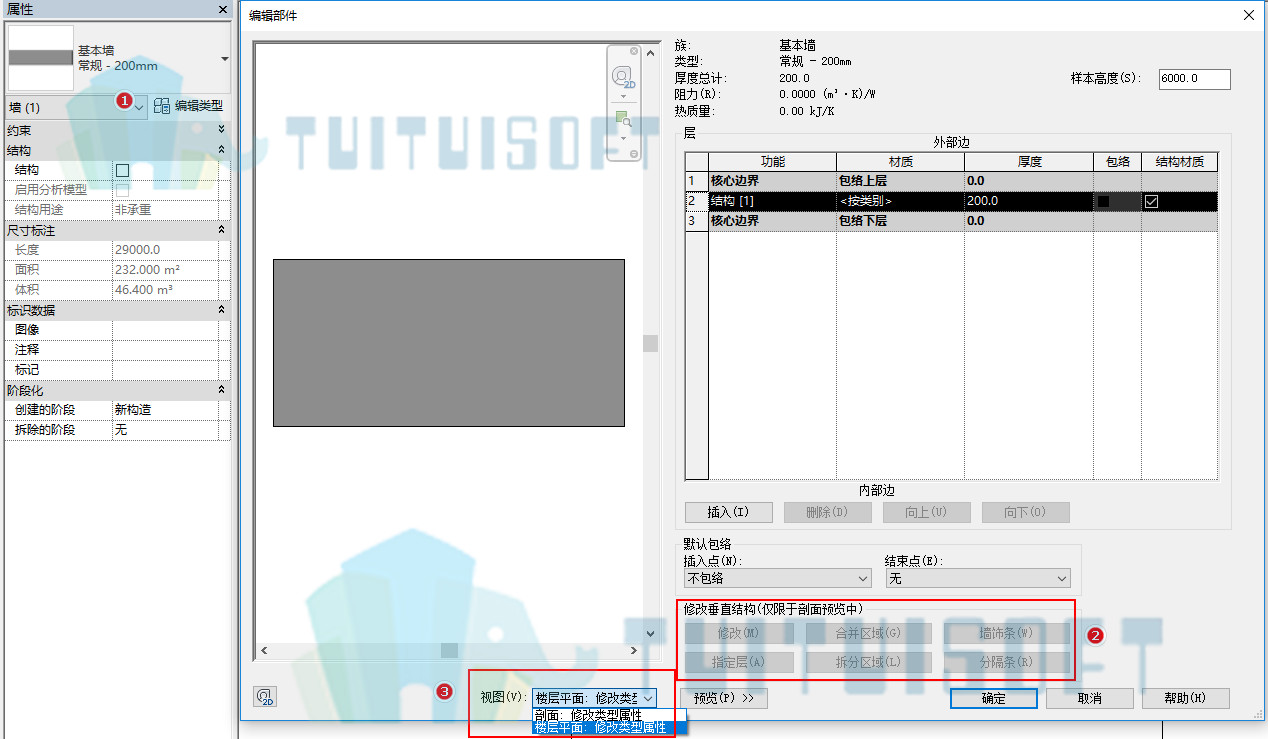Click the 样本高度 input field

[x=1194, y=79]
